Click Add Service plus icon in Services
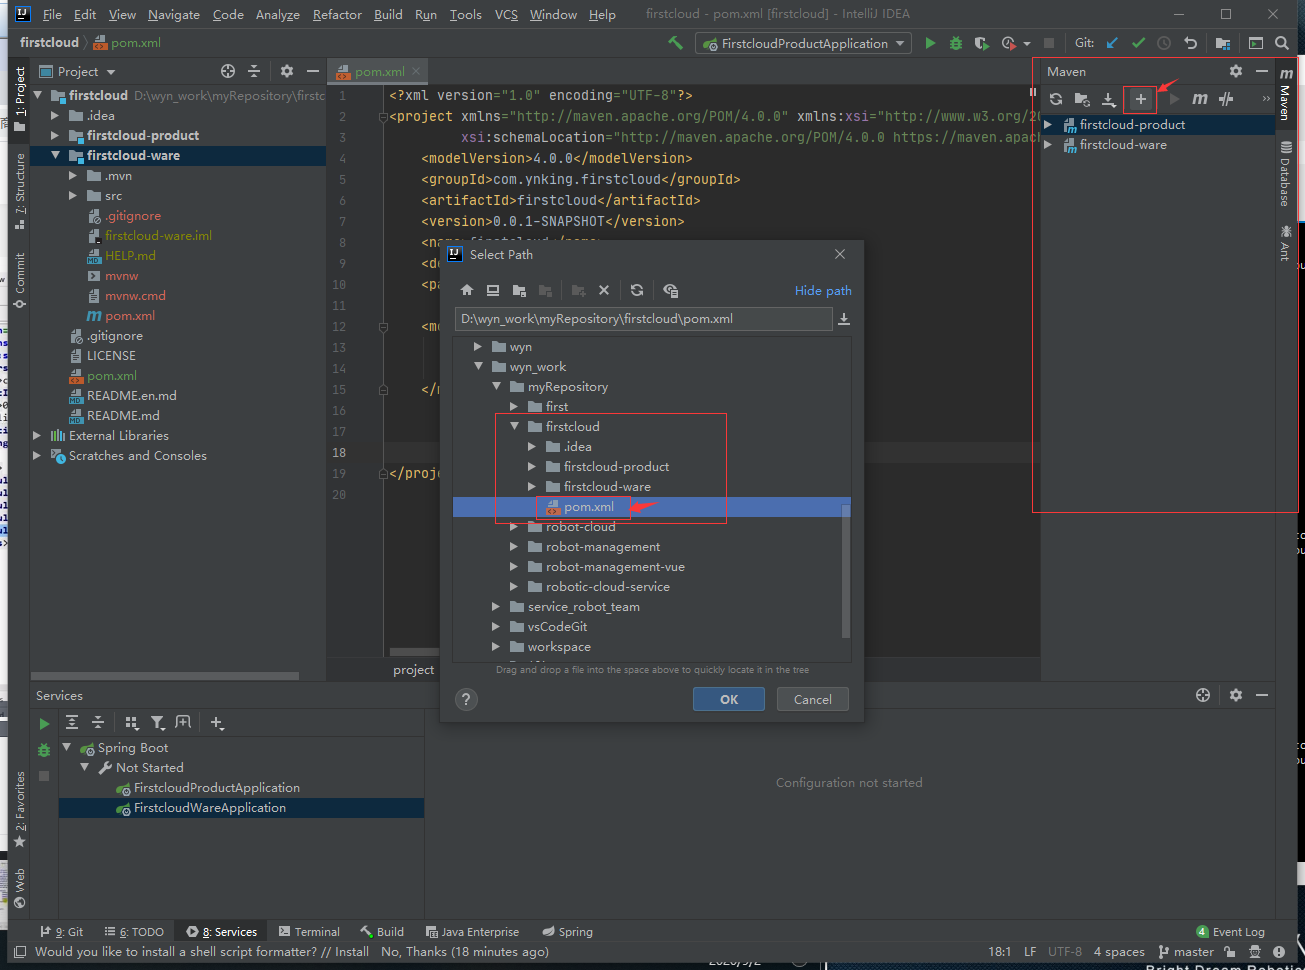Image resolution: width=1305 pixels, height=970 pixels. click(217, 722)
